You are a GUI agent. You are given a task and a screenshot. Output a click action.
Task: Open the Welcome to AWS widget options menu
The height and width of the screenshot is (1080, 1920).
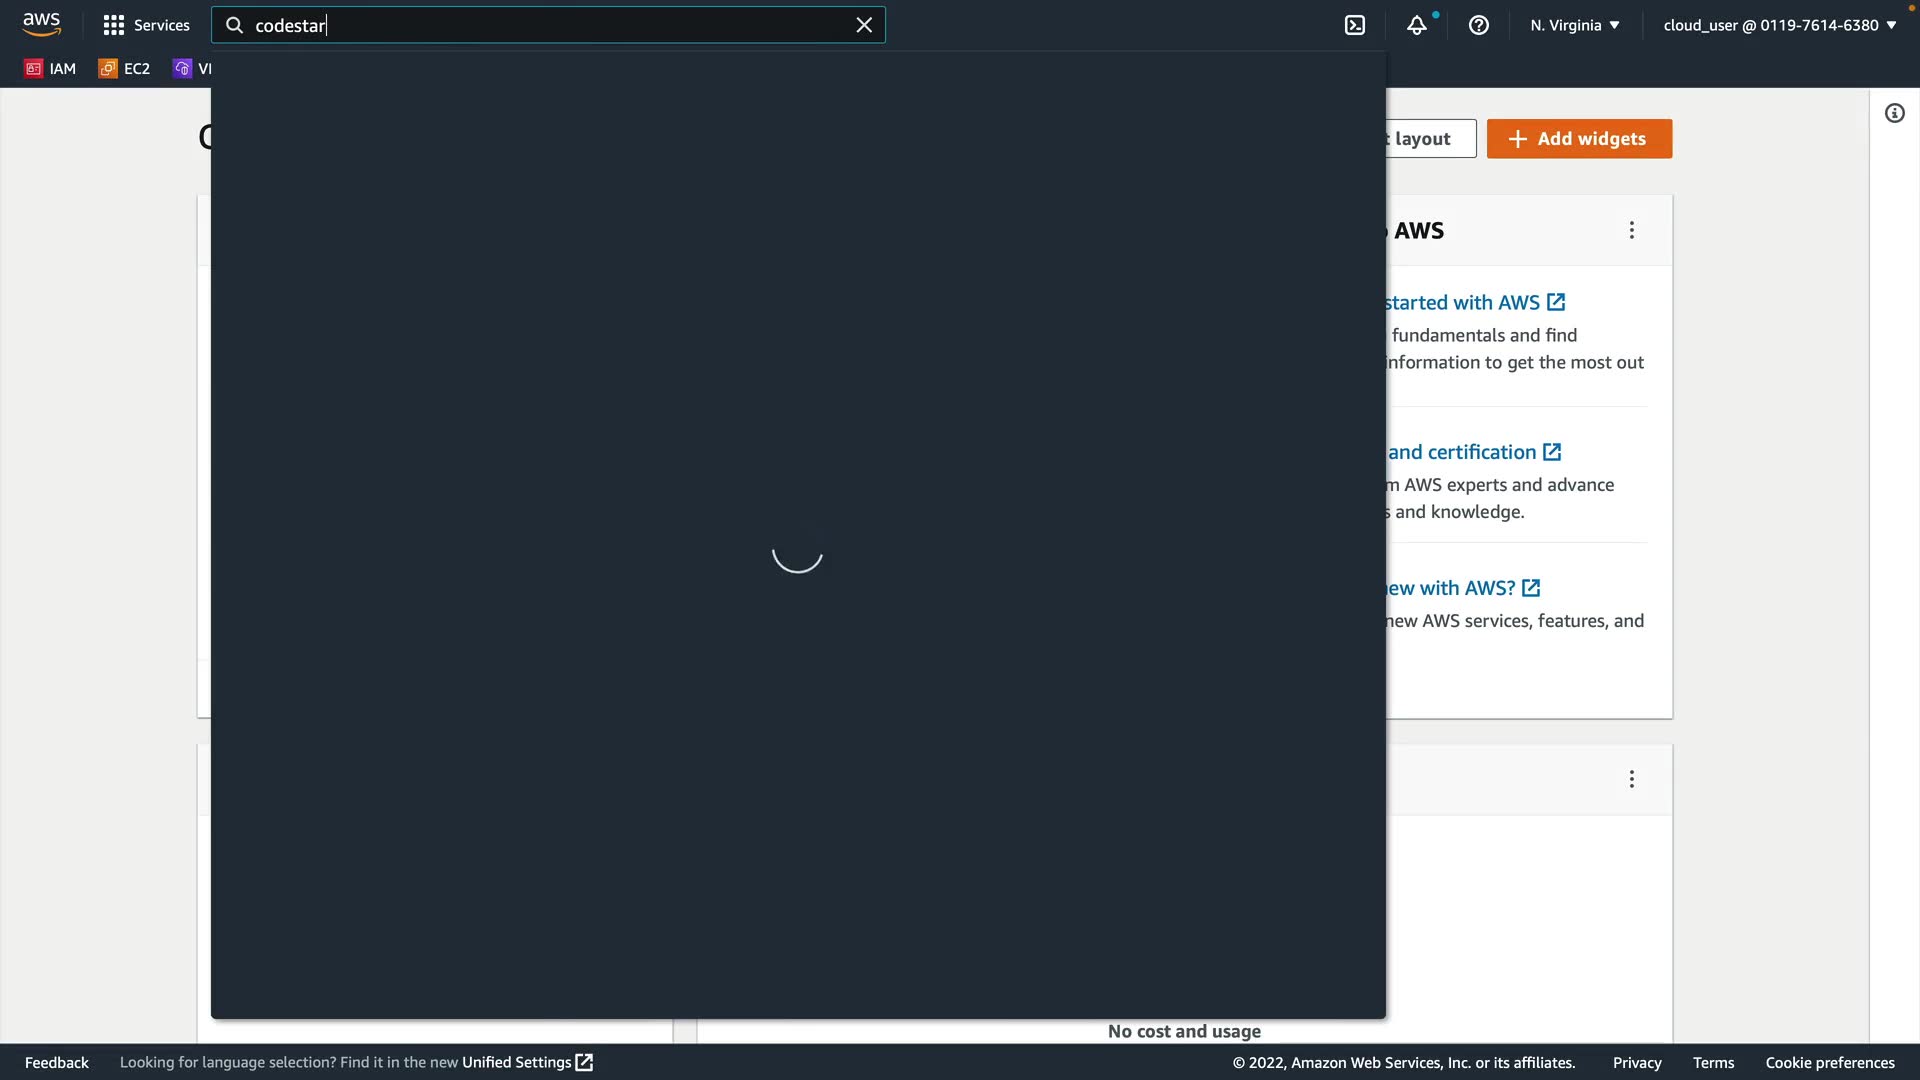[x=1632, y=230]
